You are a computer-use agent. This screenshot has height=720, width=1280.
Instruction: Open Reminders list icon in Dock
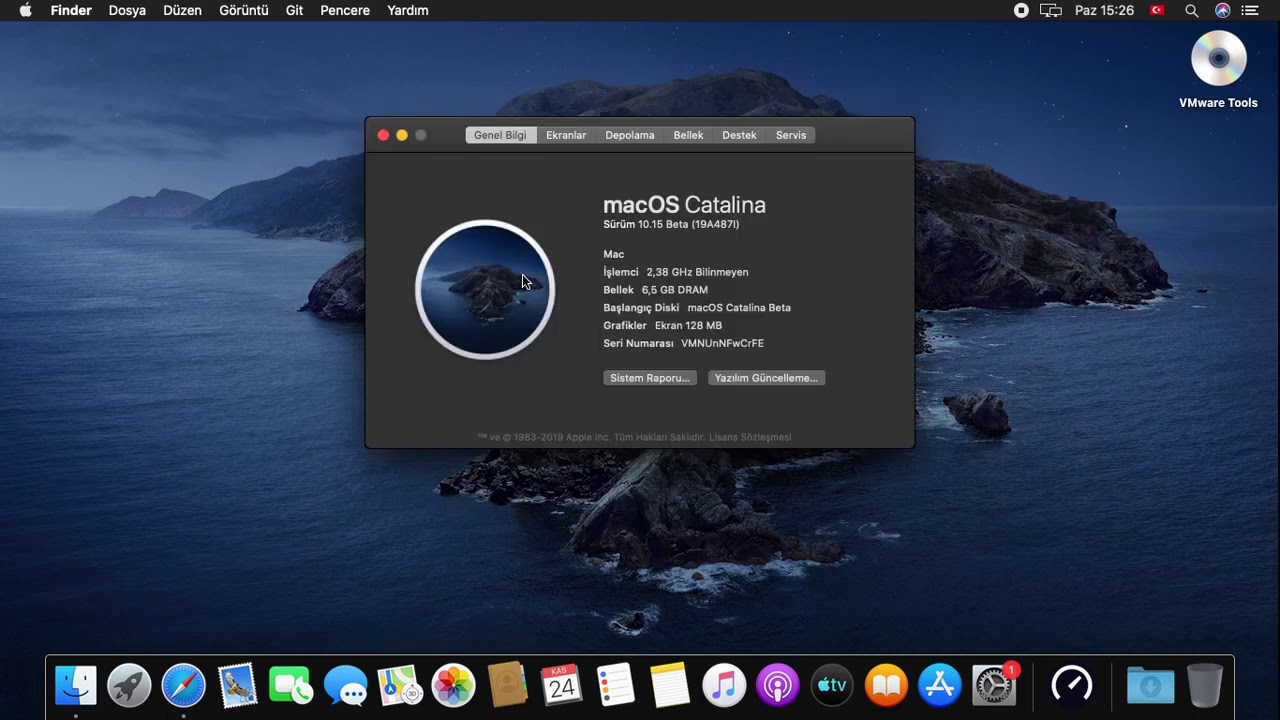[x=615, y=686]
